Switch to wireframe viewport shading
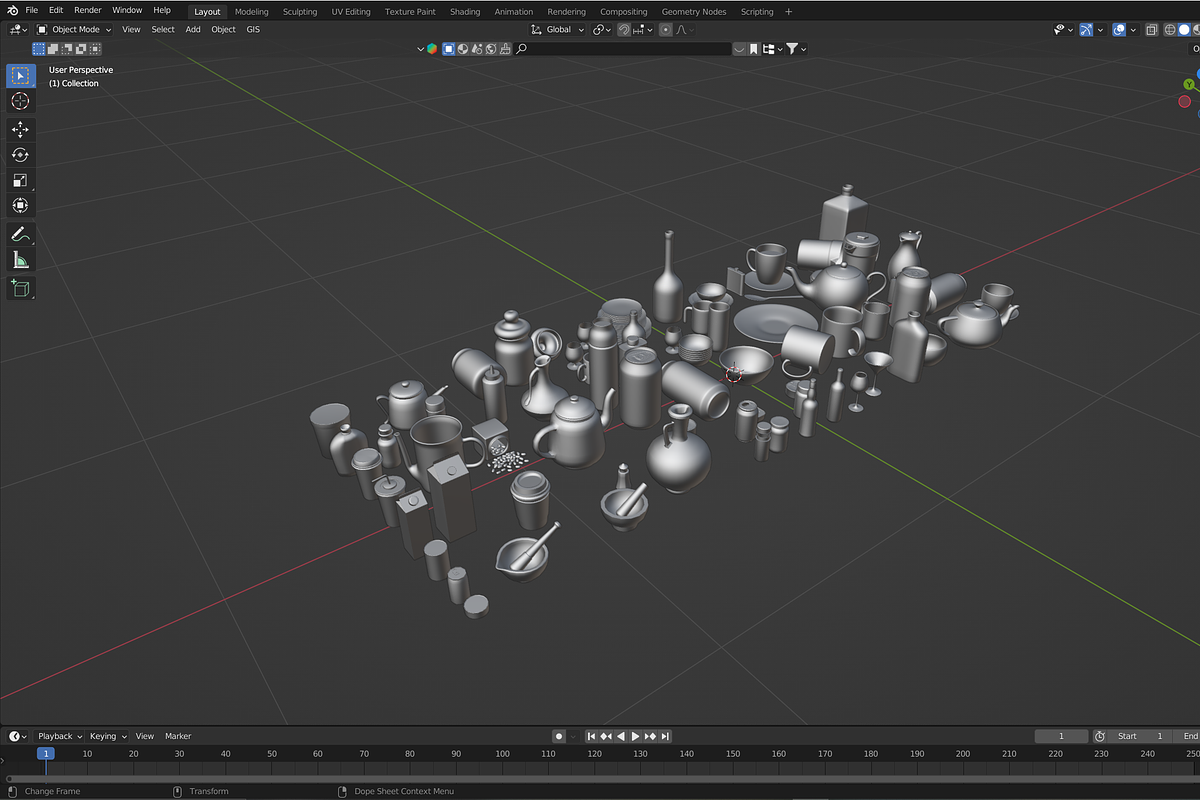The width and height of the screenshot is (1200, 800). pyautogui.click(x=1170, y=30)
